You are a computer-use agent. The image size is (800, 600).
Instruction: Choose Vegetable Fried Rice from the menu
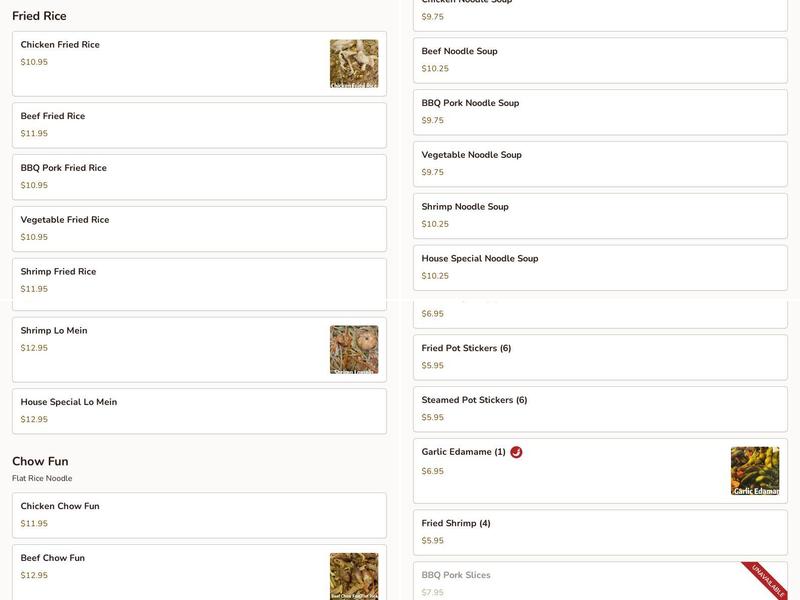(199, 229)
